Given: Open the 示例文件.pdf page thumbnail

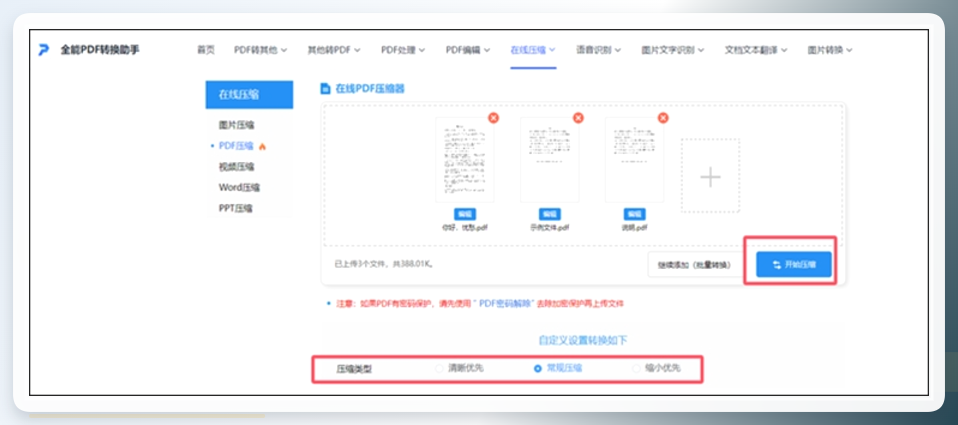Looking at the screenshot, I should (550, 160).
